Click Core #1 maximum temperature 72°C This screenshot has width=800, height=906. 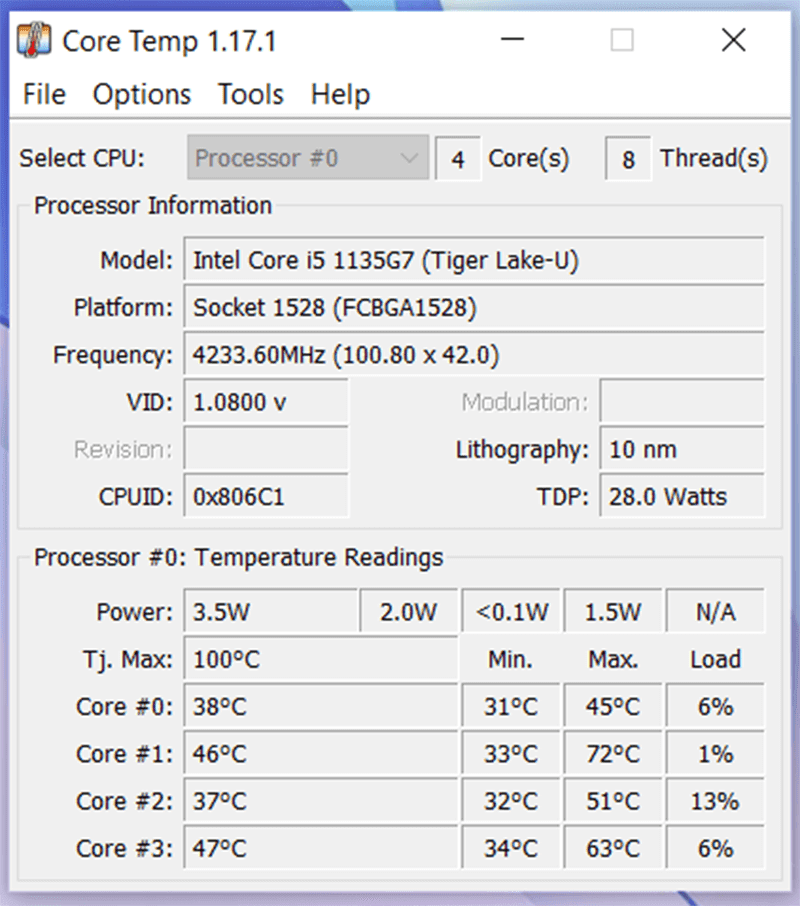(x=613, y=754)
